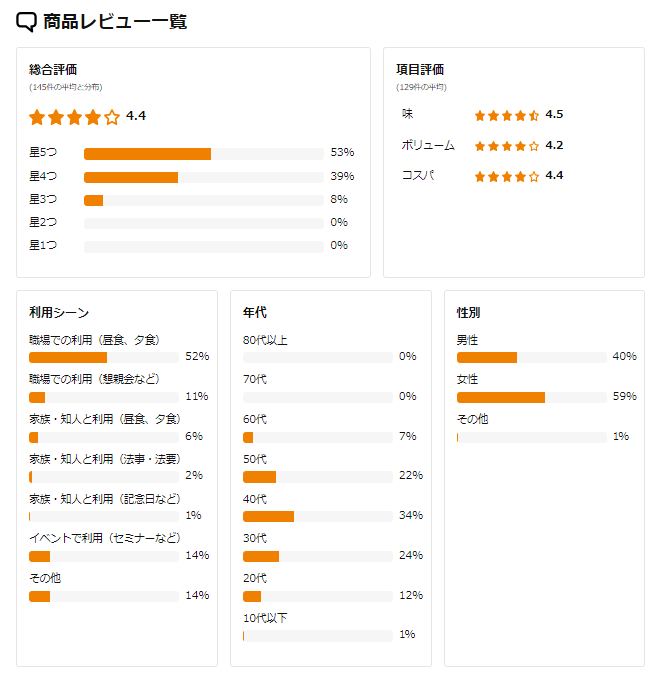The height and width of the screenshot is (681, 657).
Task: Click 職場での利用（昼食、夕食） bar
Action: tap(104, 357)
